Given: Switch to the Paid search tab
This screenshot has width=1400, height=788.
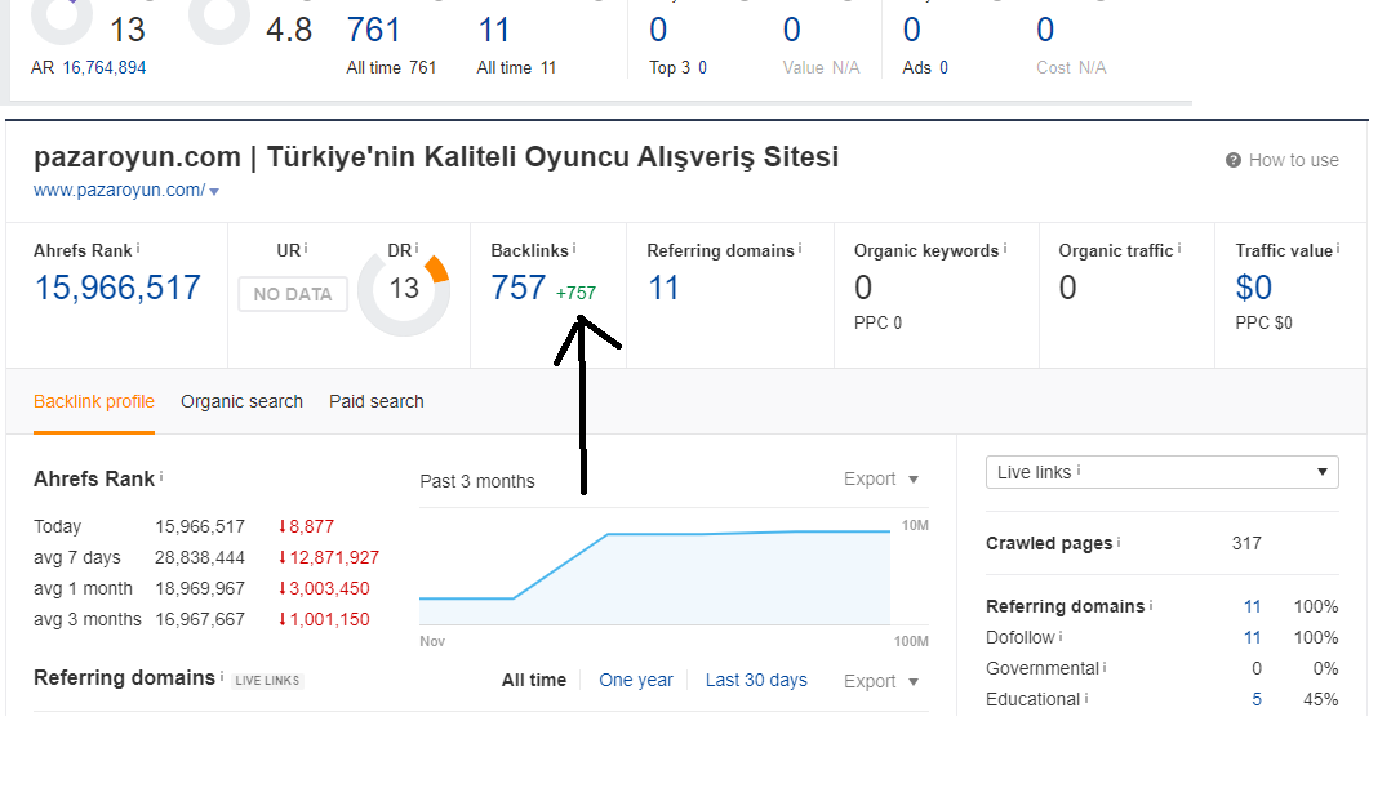Looking at the screenshot, I should [376, 401].
